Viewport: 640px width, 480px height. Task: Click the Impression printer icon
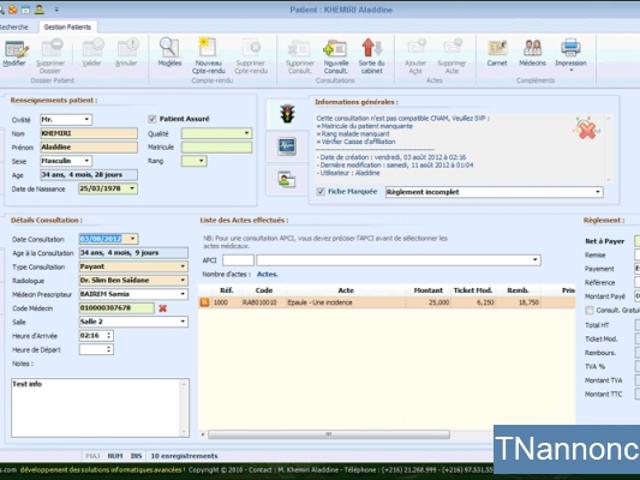click(571, 48)
